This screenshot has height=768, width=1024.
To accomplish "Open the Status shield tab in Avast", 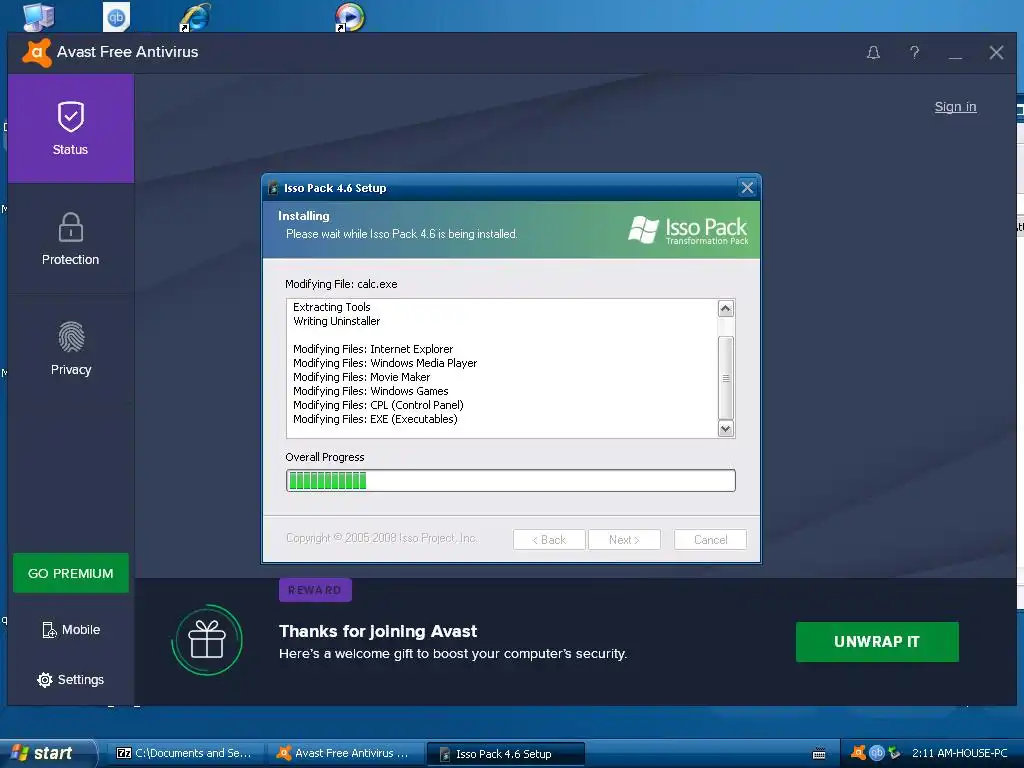I will coord(71,128).
